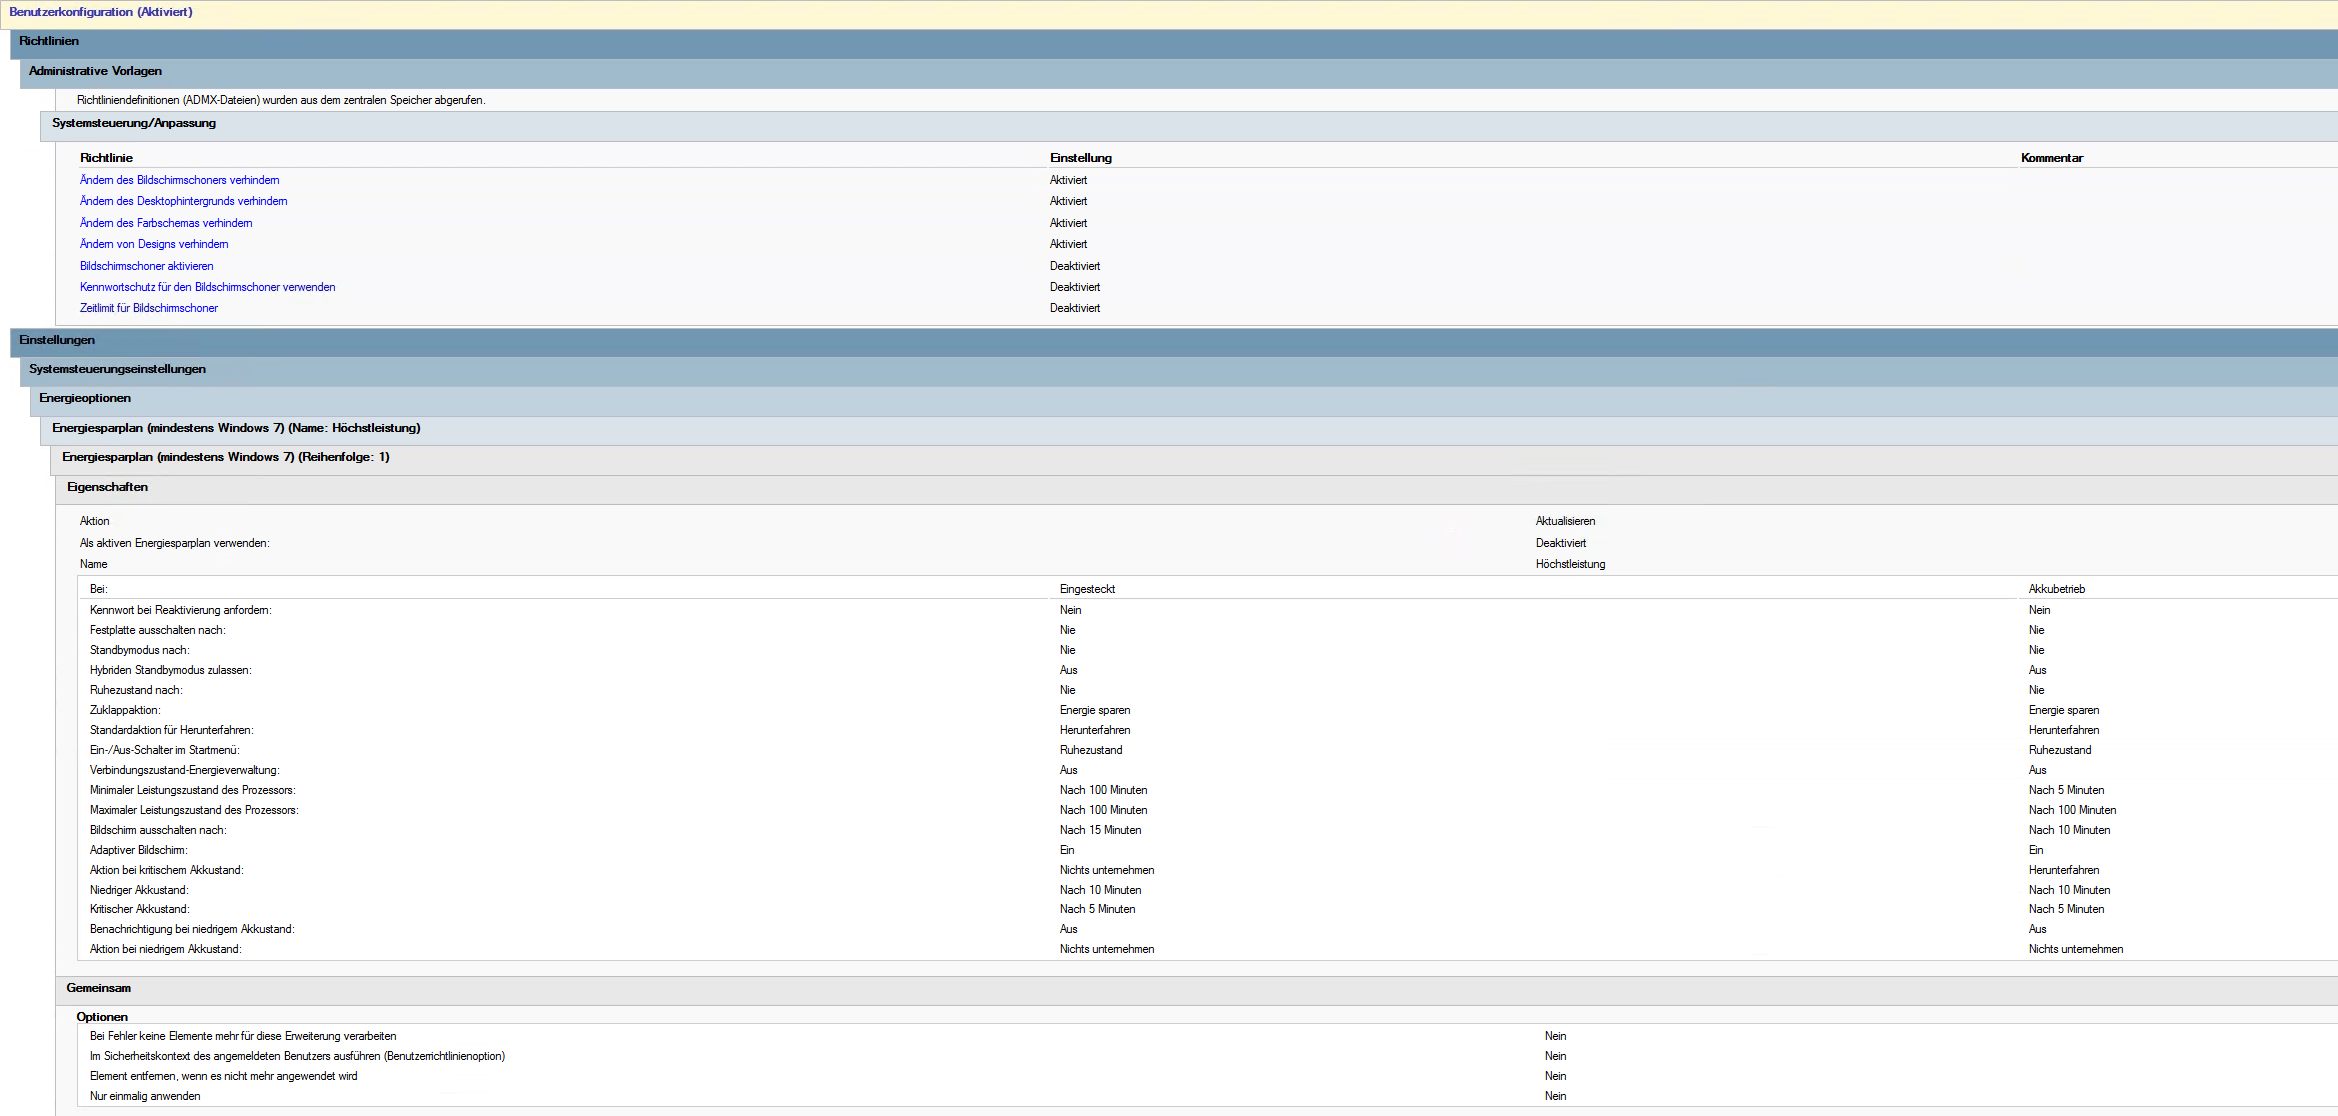Select 'Standbymodus nach:' row label

point(140,650)
